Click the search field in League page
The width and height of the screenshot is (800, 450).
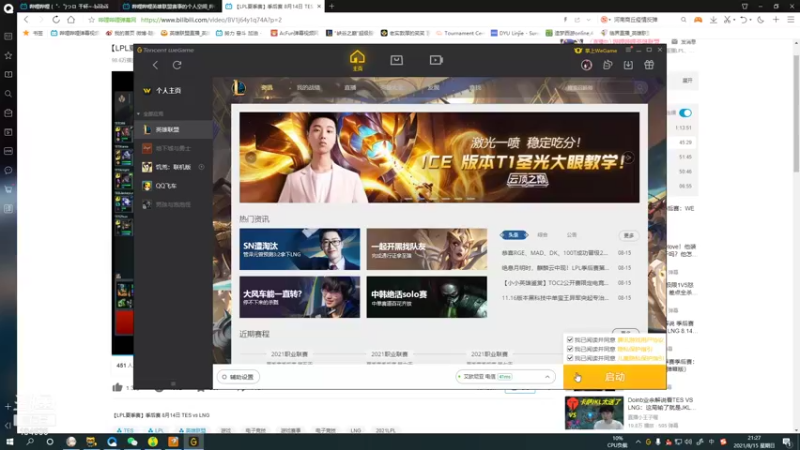599,88
